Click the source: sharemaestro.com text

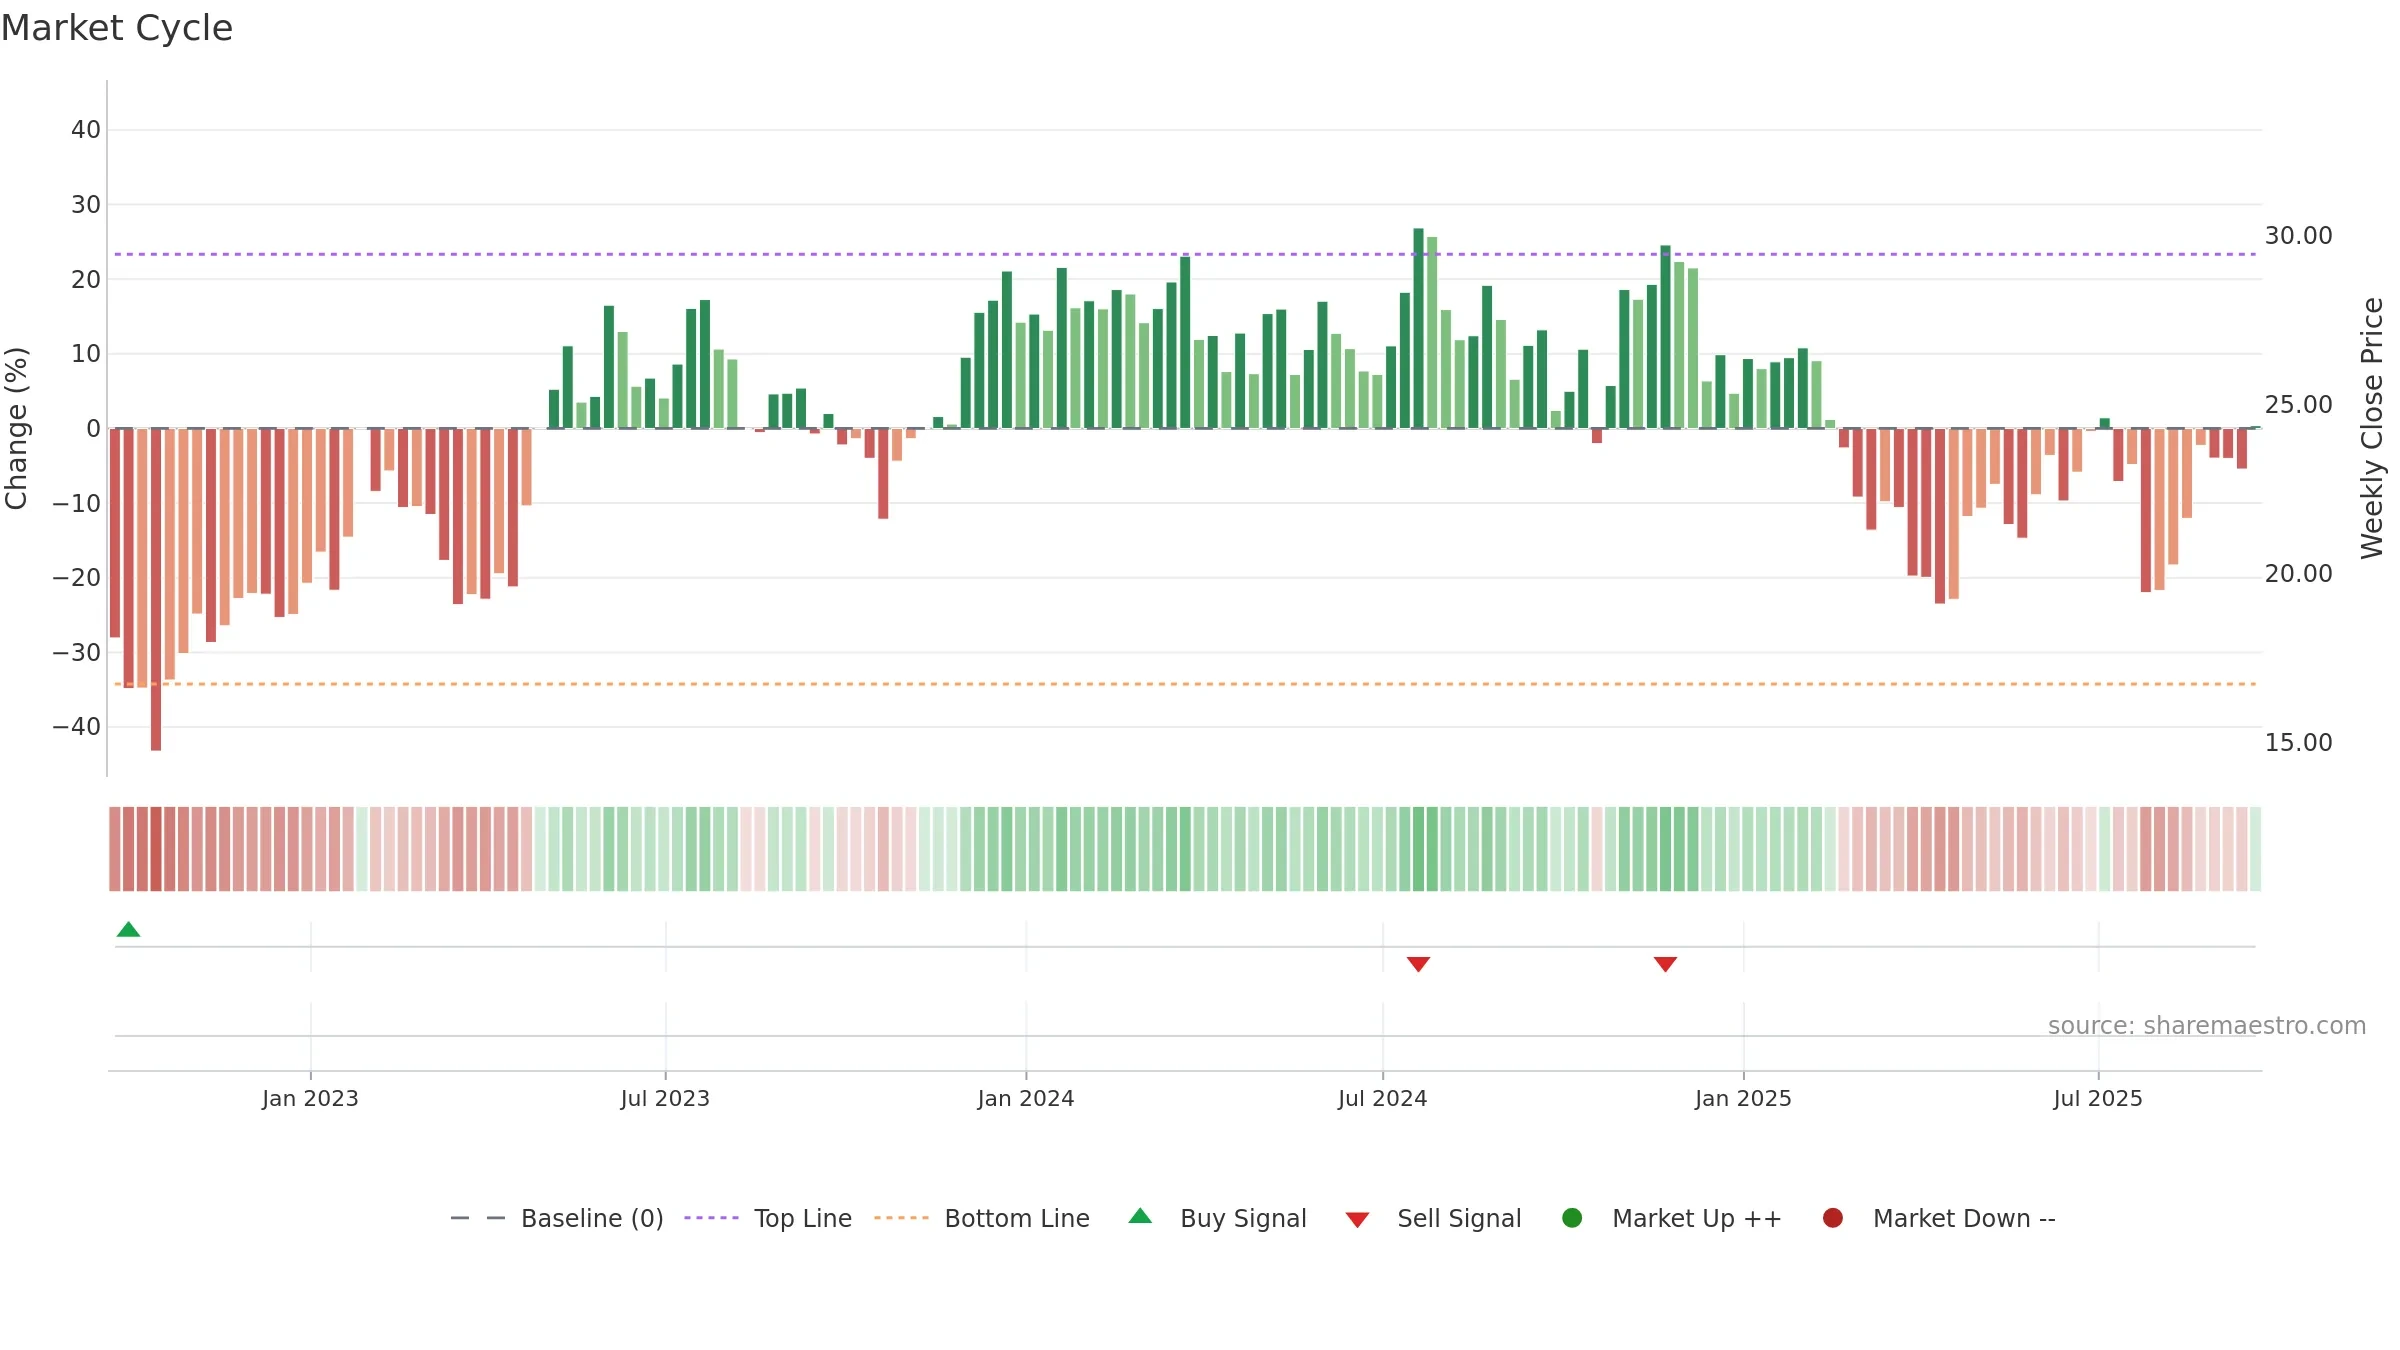pos(2207,1026)
